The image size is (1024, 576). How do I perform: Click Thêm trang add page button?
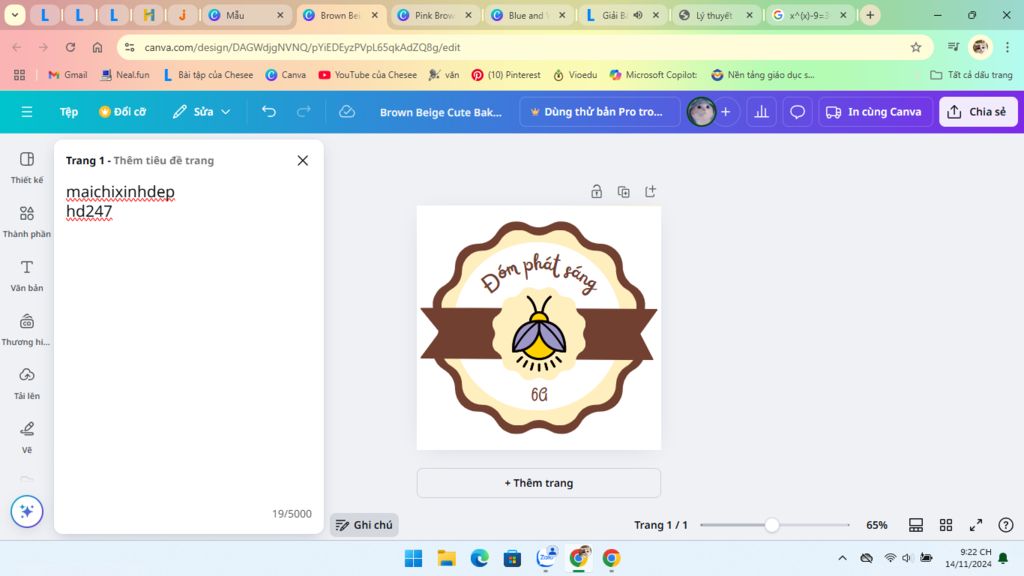coord(539,483)
